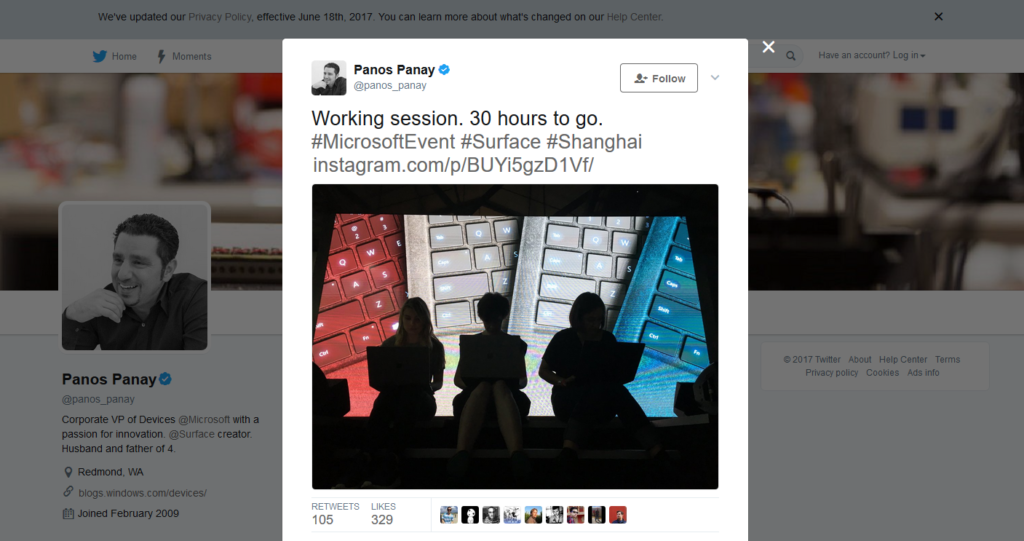This screenshot has height=541, width=1024.
Task: Open the instagram.com post link
Action: [x=453, y=165]
